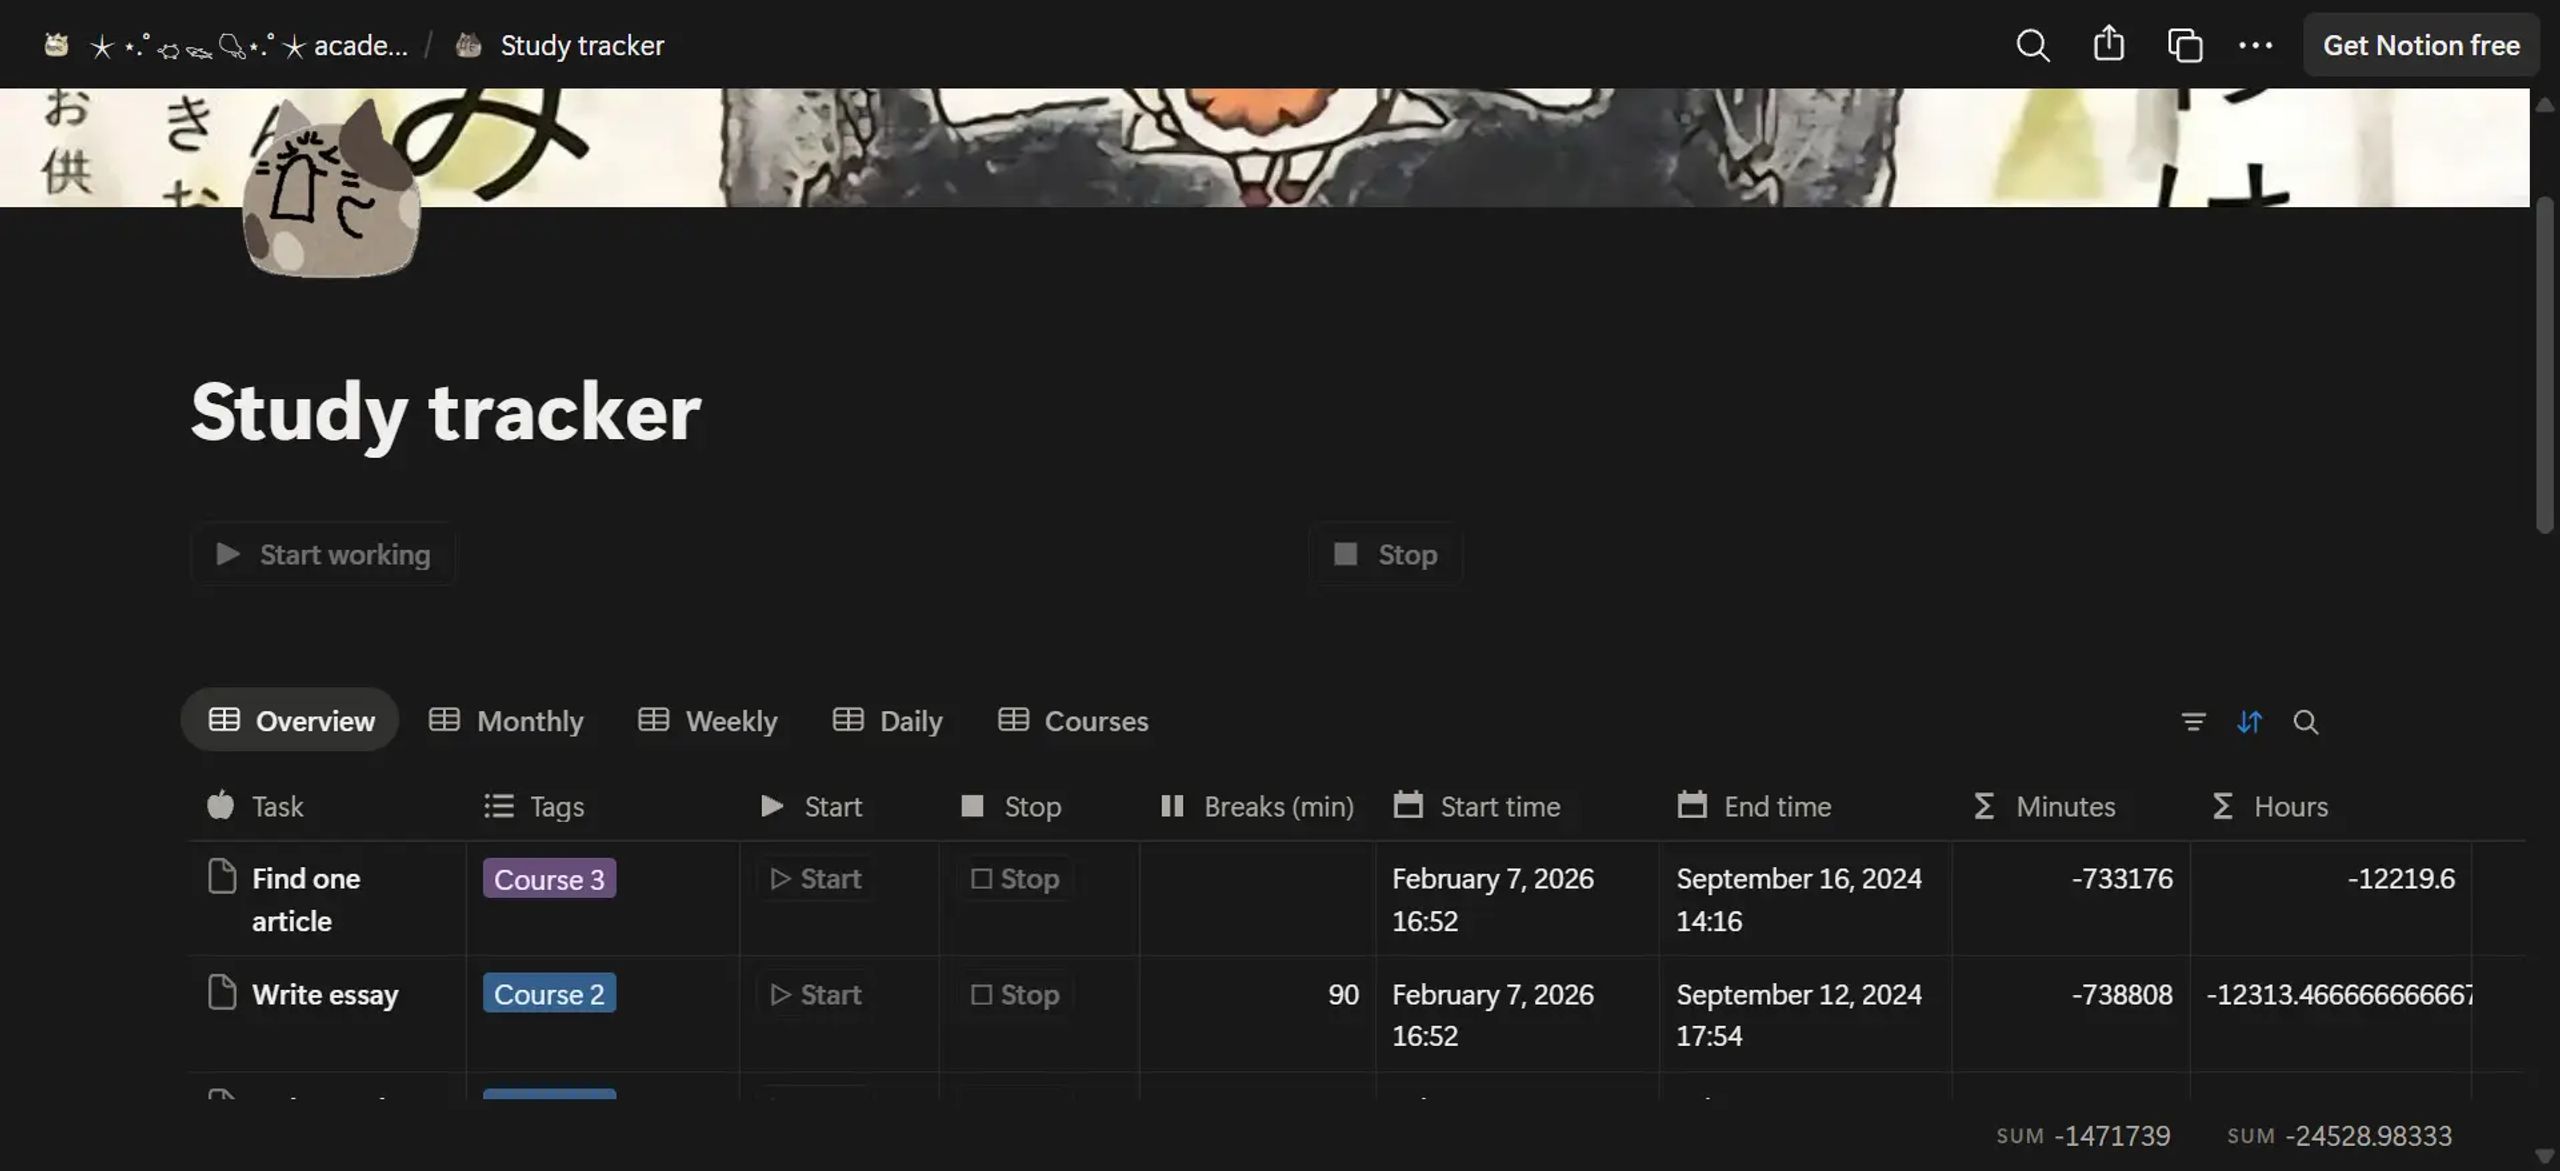Open the Minutes column header menu

[2071, 806]
